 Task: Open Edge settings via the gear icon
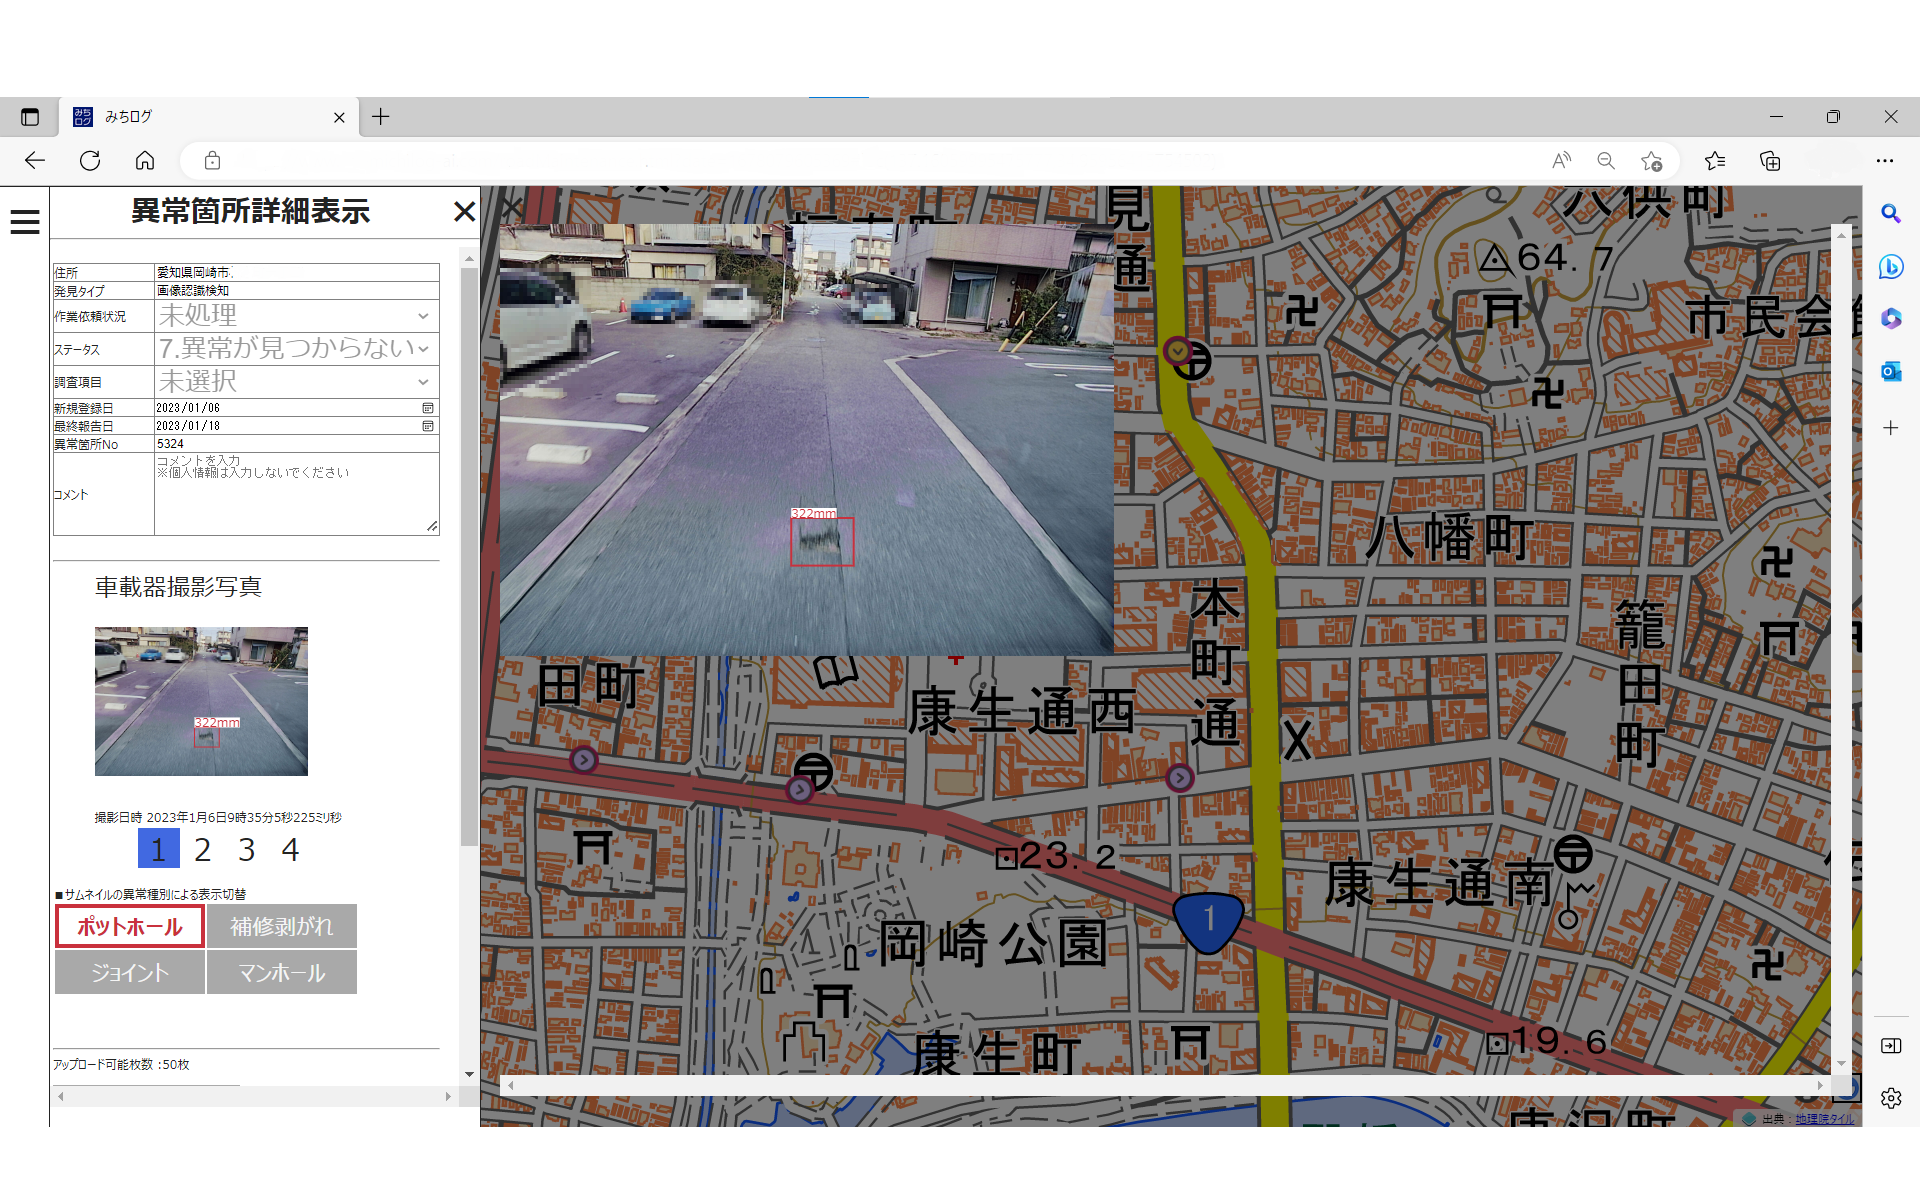point(1890,1098)
